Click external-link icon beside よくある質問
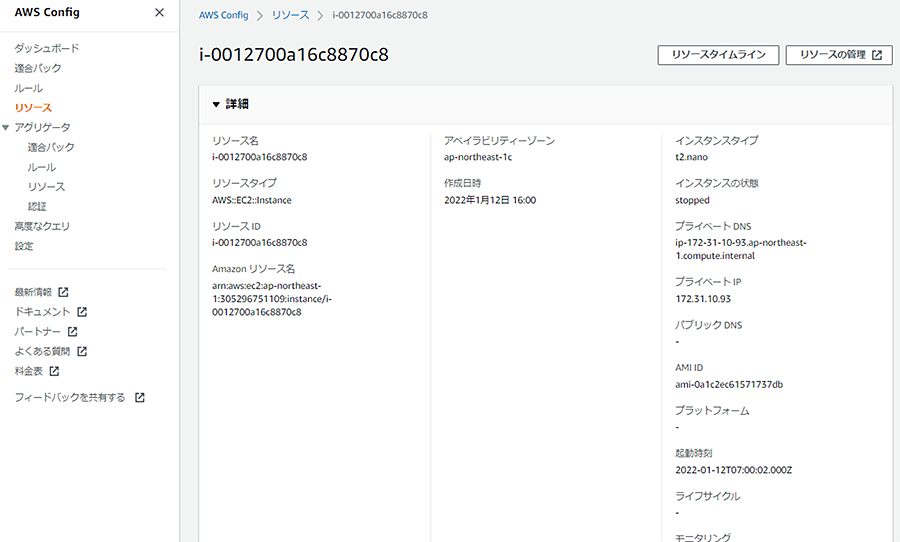The height and width of the screenshot is (542, 900). point(82,351)
